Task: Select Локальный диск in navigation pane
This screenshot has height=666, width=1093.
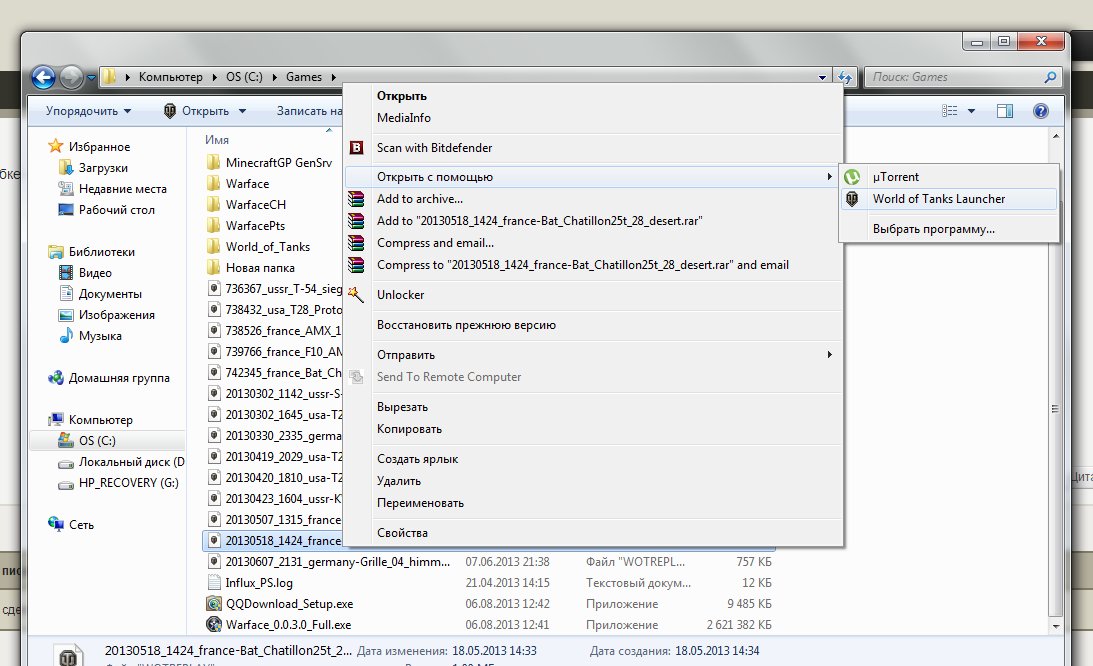Action: (x=130, y=462)
